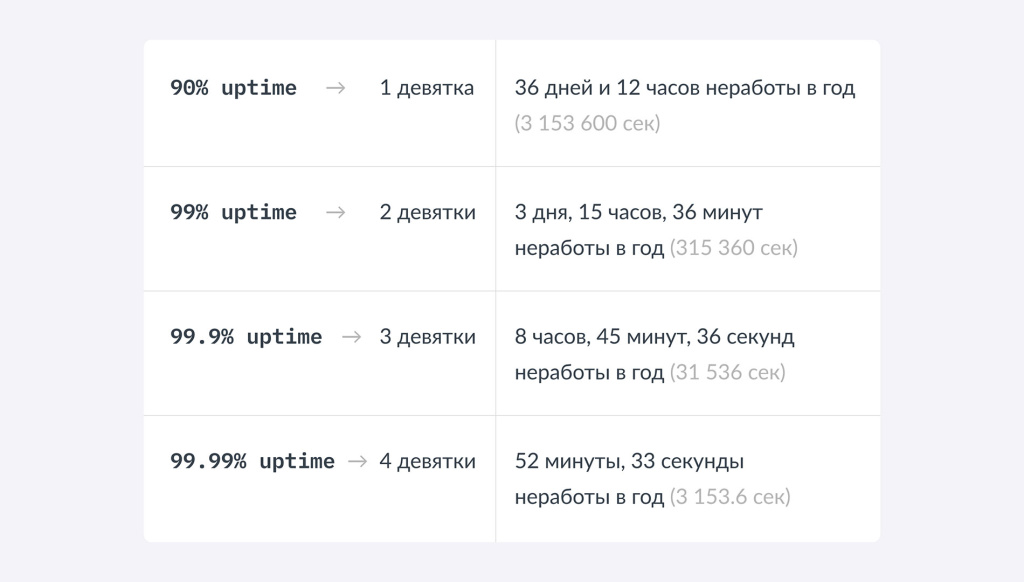The height and width of the screenshot is (582, 1024).
Task: Click "3 дня, 15 часов, 36 минут" text
Action: coord(638,212)
